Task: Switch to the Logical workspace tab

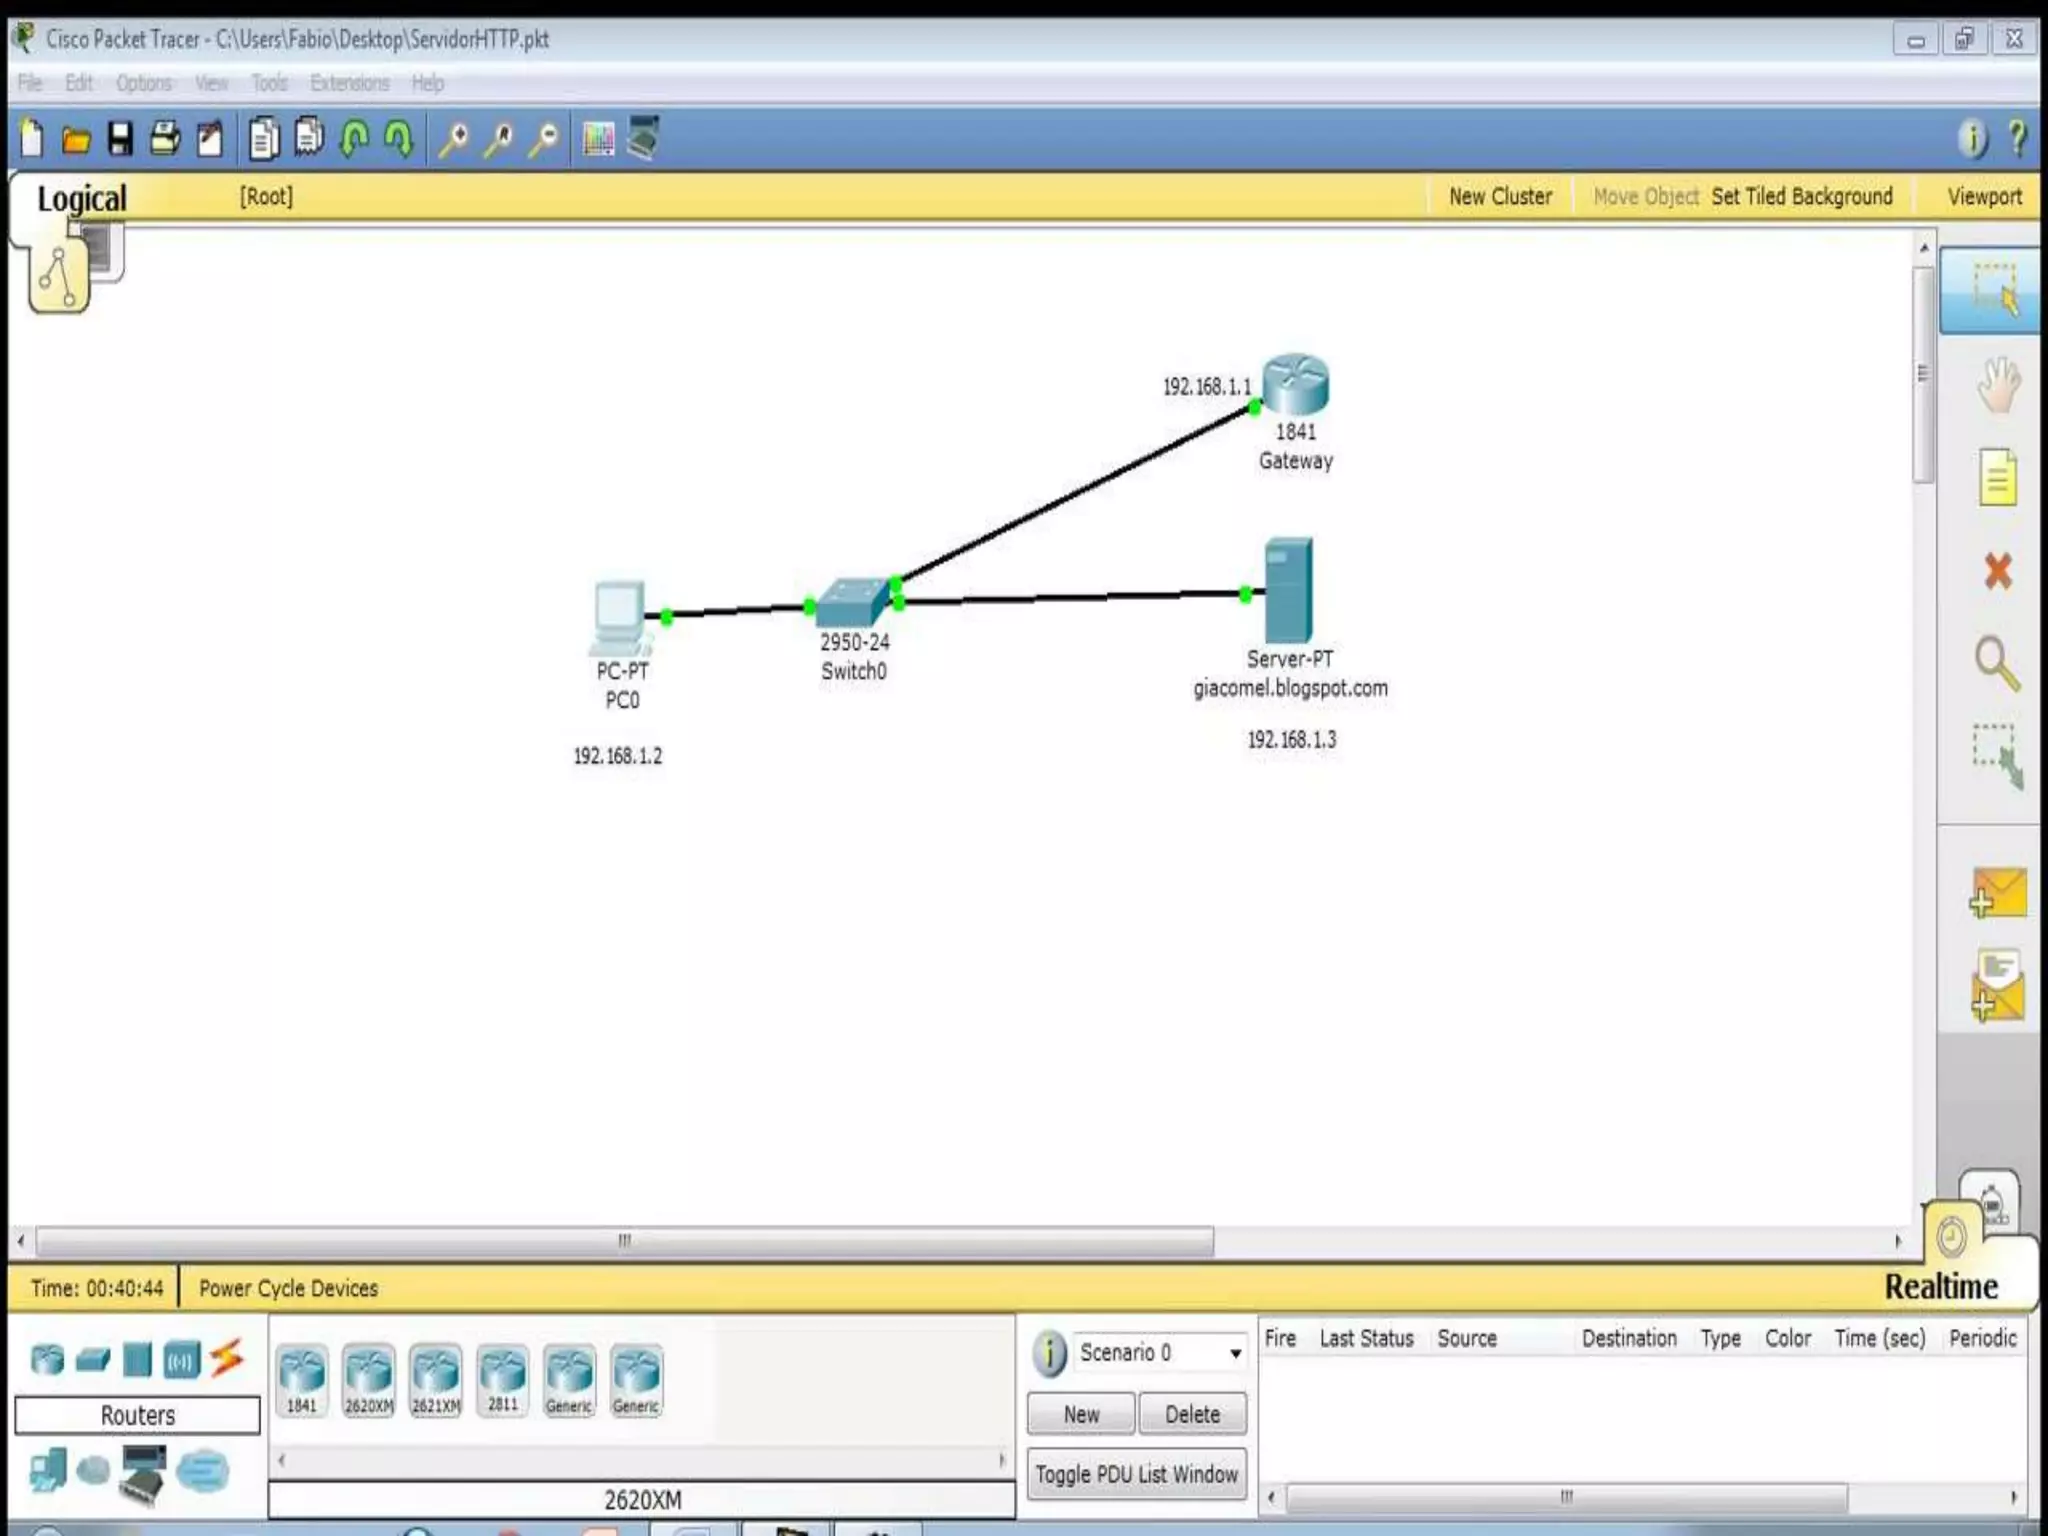Action: pyautogui.click(x=82, y=198)
